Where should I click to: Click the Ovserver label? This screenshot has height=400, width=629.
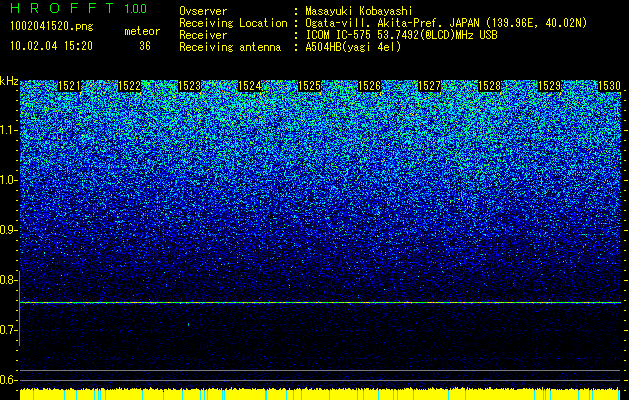[x=203, y=11]
